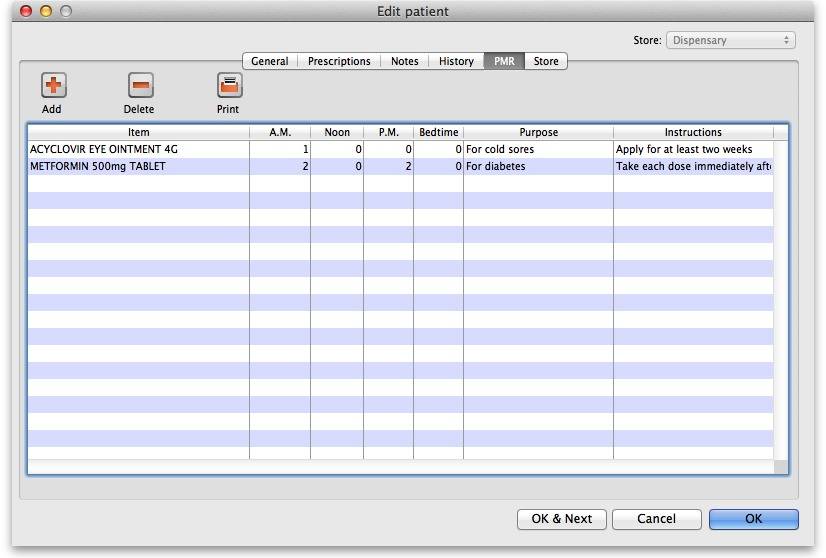826x558 pixels.
Task: Switch to the General tab
Action: click(x=269, y=61)
